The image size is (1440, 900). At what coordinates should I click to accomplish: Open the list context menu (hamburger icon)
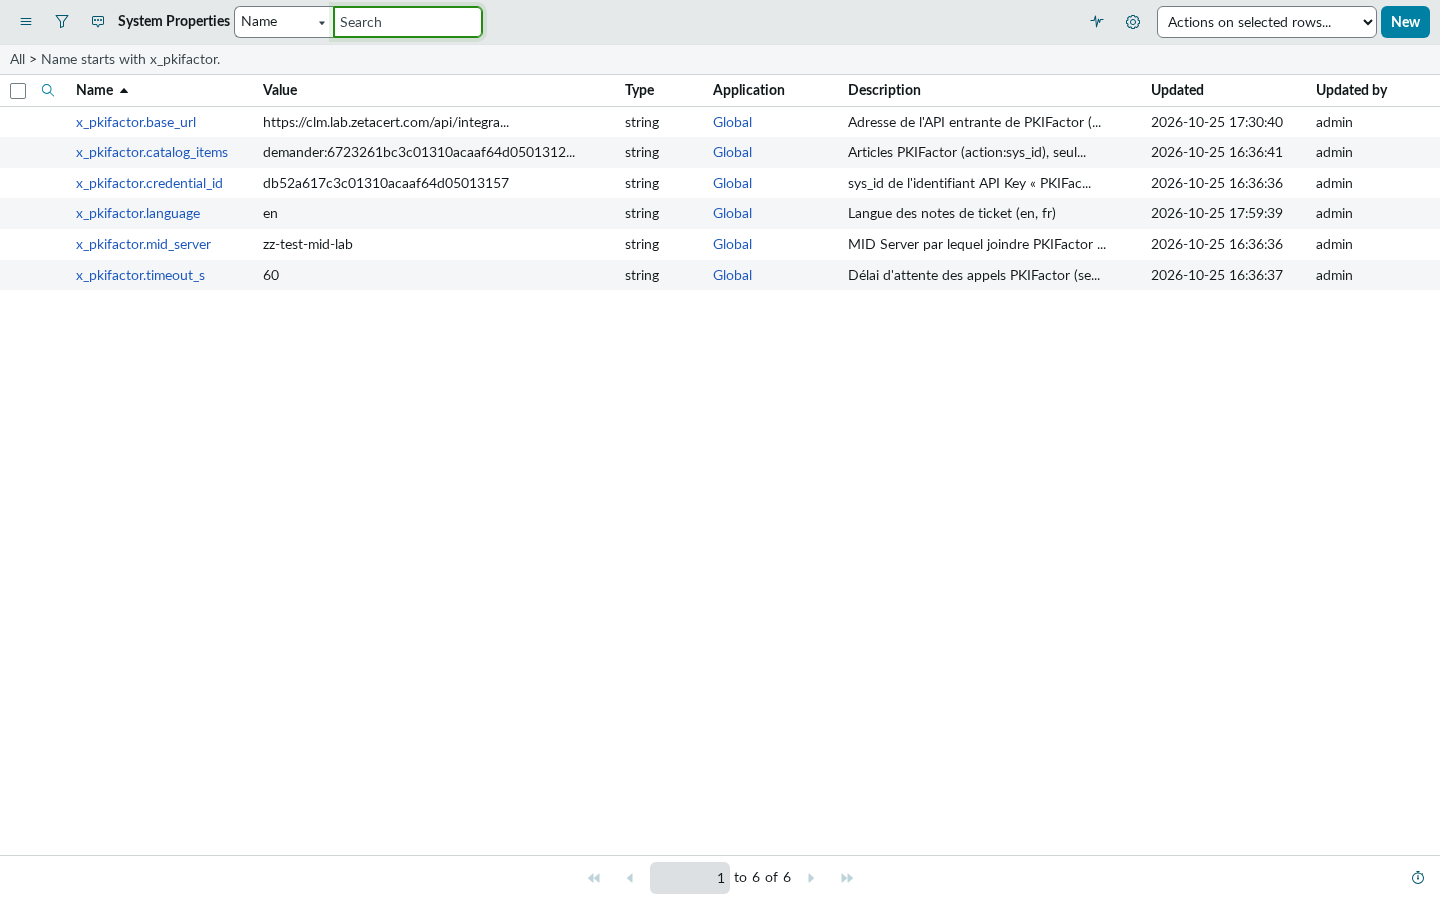coord(26,22)
